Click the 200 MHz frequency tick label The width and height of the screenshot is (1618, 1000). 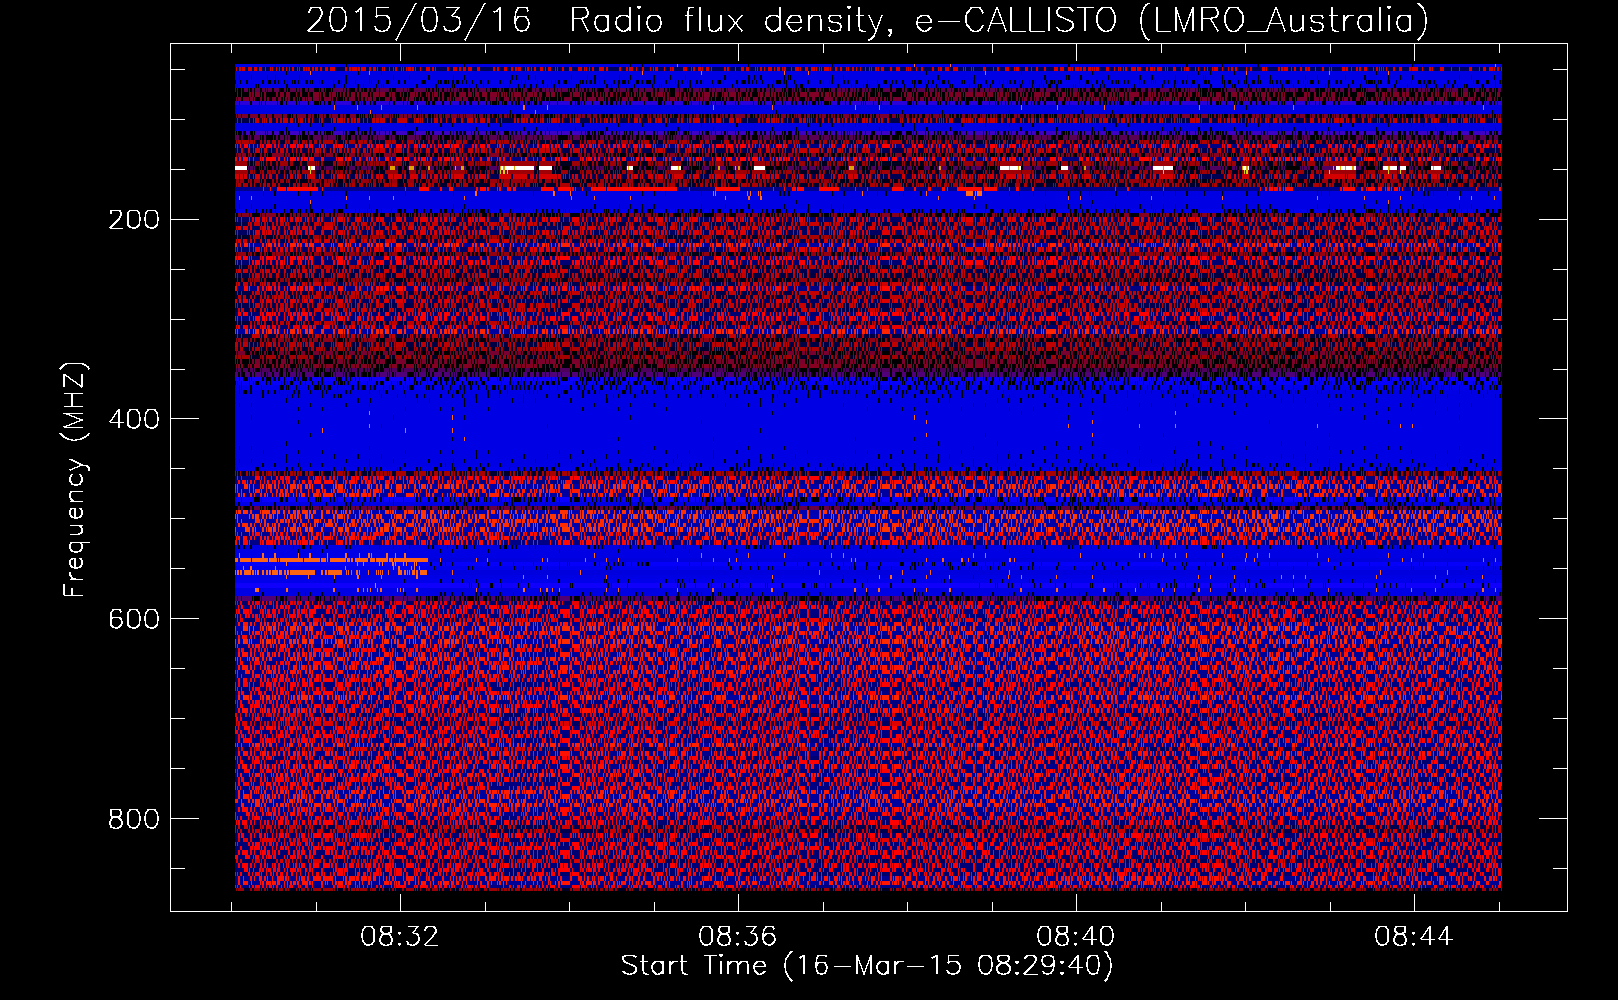click(133, 219)
